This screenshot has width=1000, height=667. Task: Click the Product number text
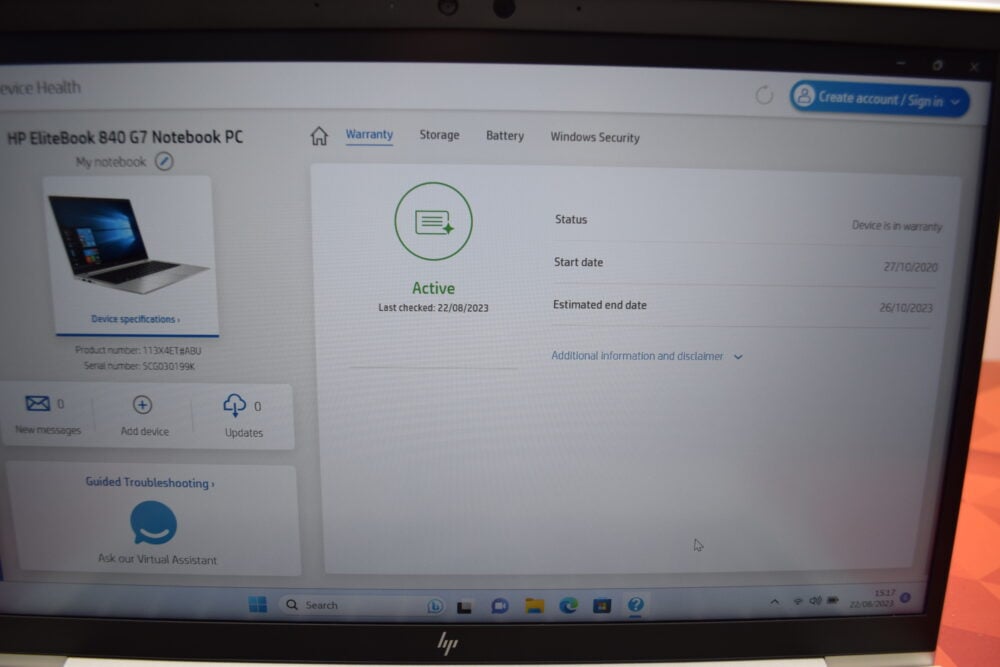coord(138,350)
